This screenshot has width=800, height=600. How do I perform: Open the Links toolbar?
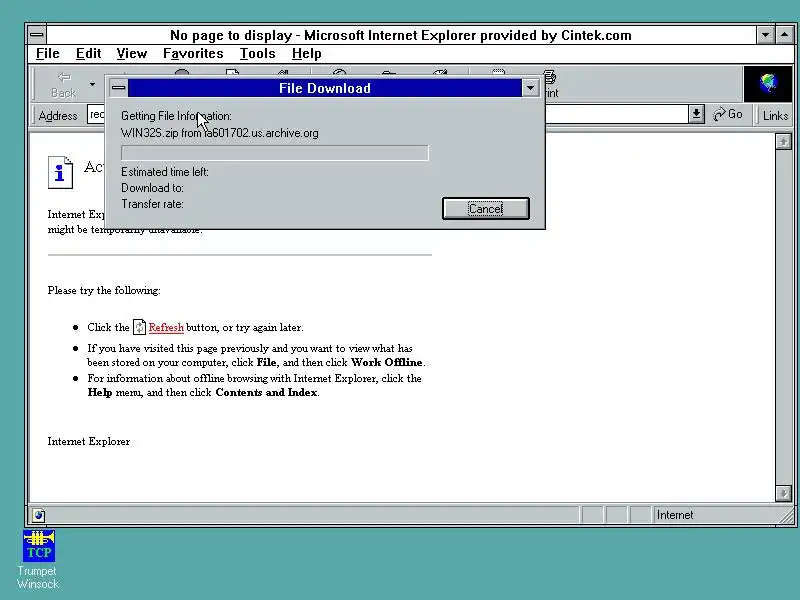click(x=775, y=116)
